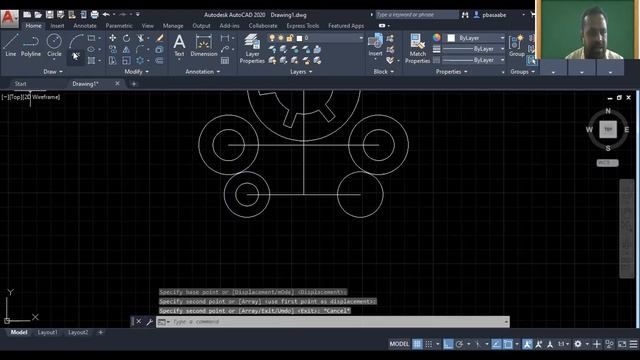640x360 pixels.
Task: Toggle MODEL space button in status bar
Action: click(399, 344)
